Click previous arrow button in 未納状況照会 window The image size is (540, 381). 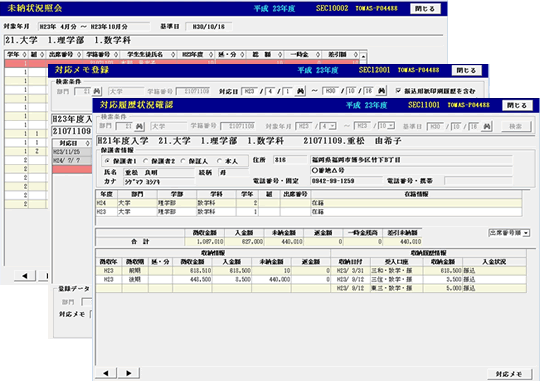coord(25,276)
